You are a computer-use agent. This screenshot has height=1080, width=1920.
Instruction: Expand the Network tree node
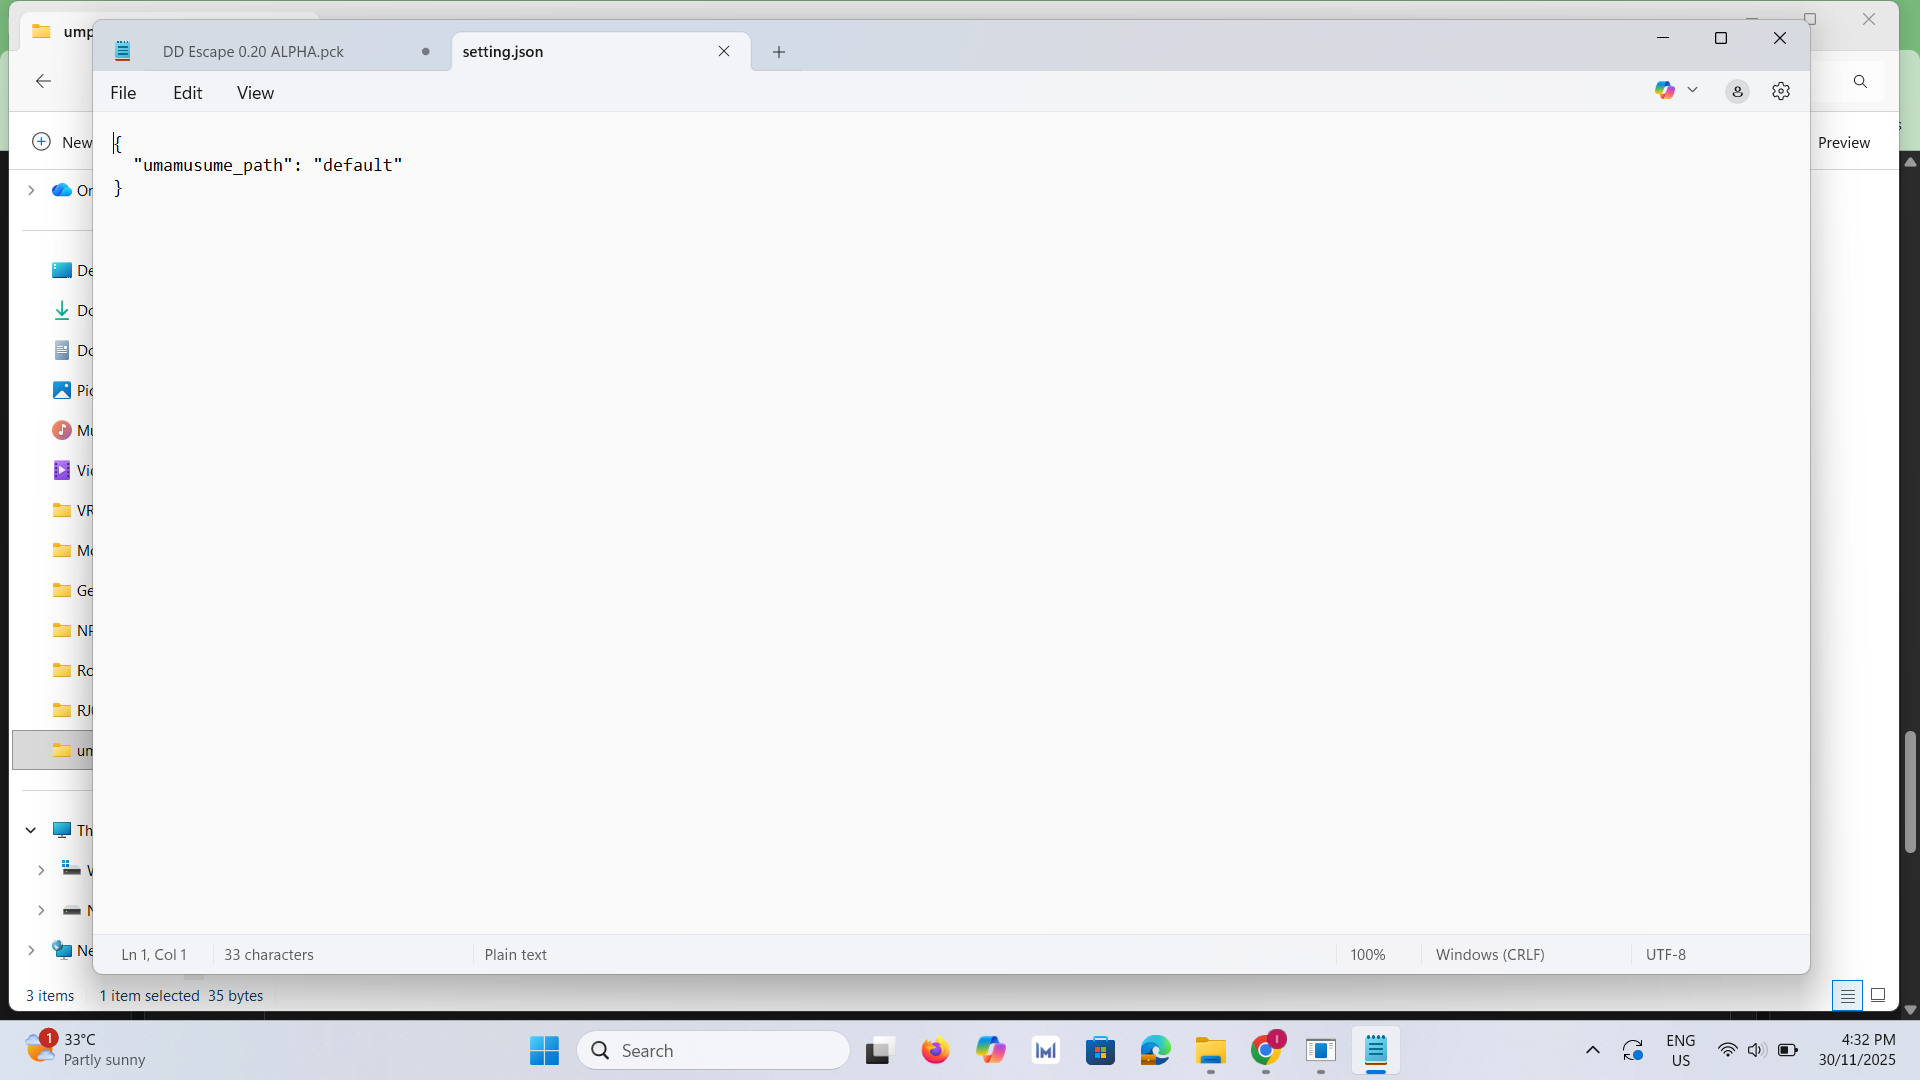point(31,950)
